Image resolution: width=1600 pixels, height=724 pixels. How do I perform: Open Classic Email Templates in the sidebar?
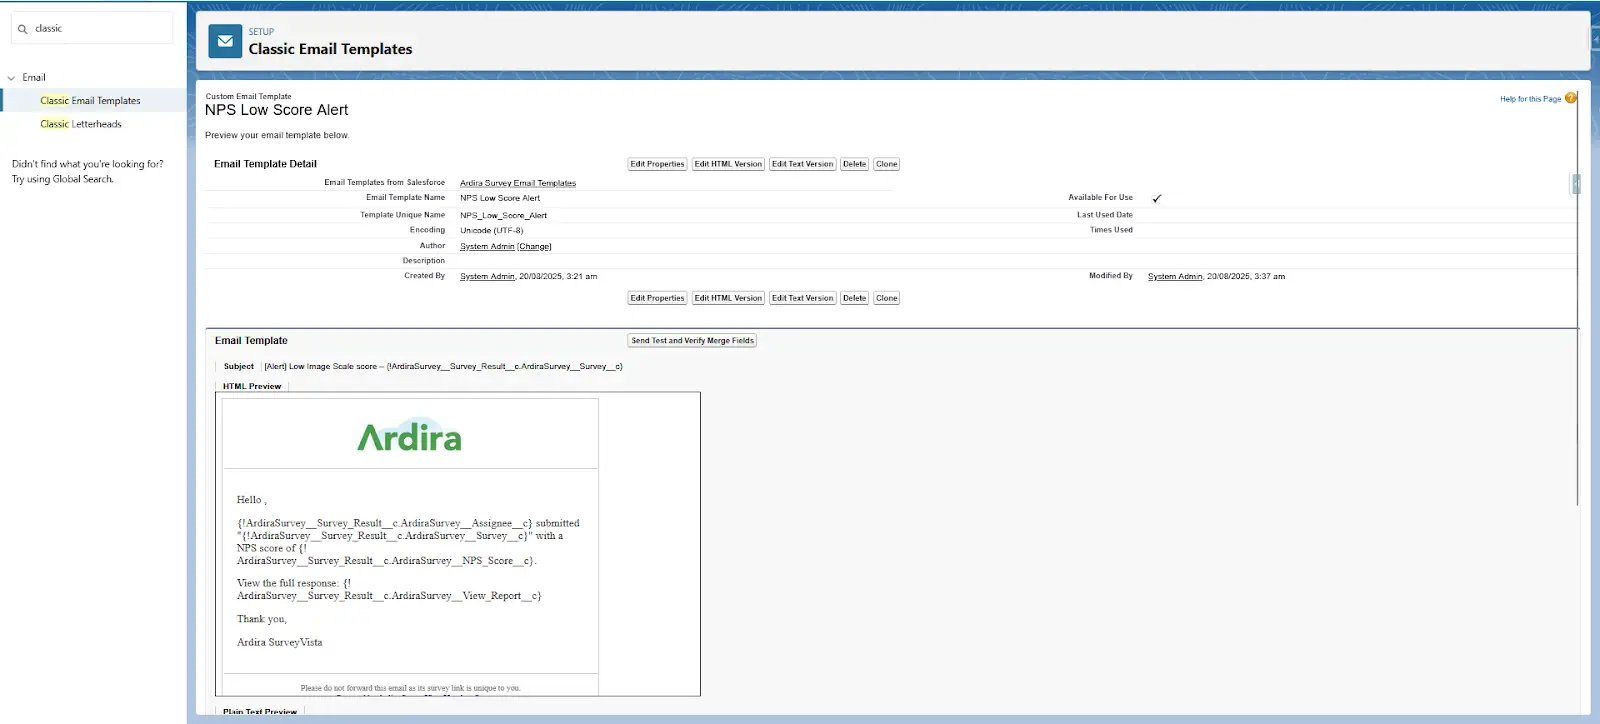pos(90,100)
